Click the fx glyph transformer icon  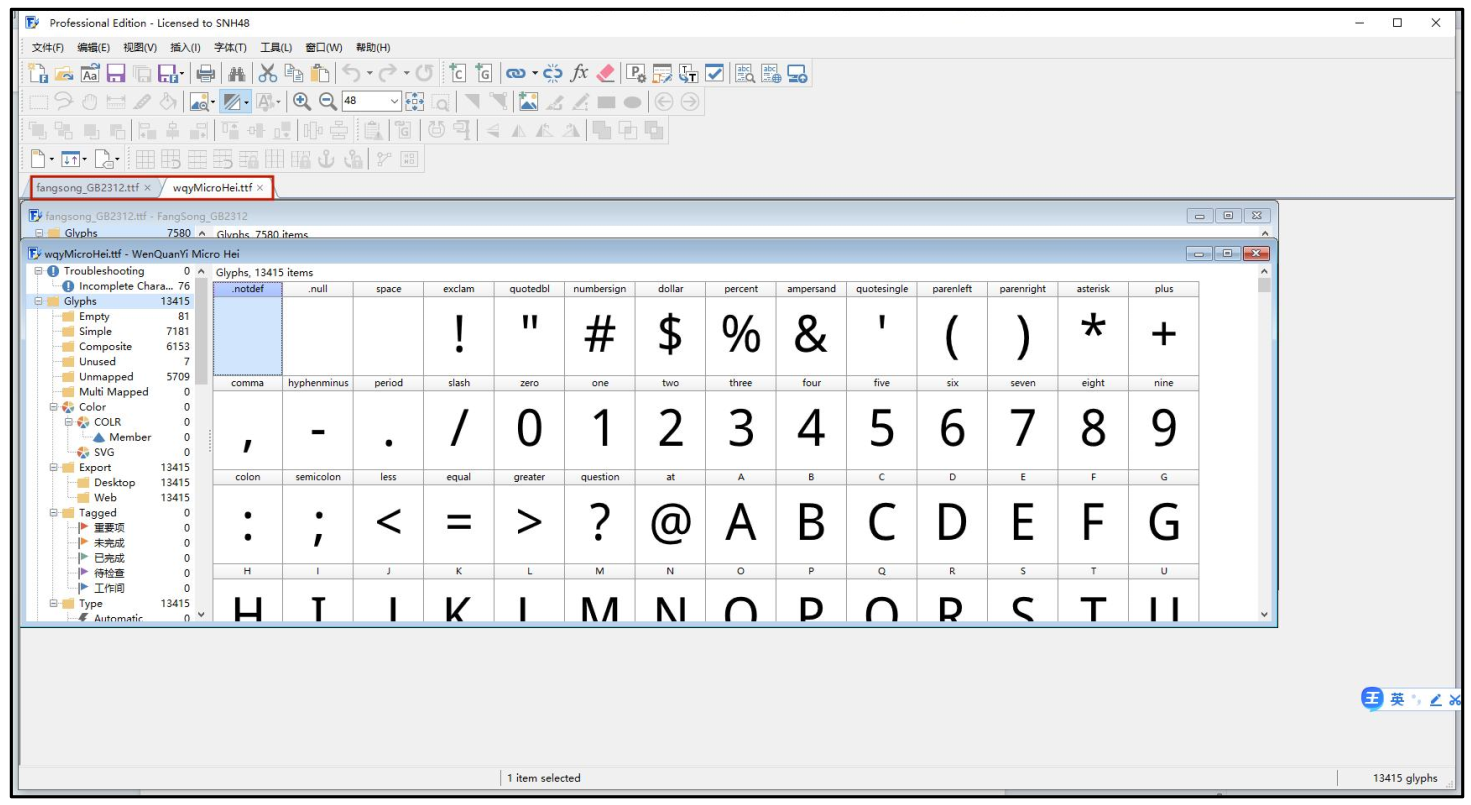[579, 73]
